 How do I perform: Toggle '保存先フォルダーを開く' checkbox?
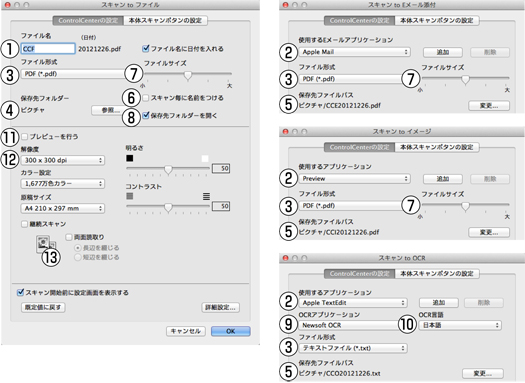(x=146, y=116)
